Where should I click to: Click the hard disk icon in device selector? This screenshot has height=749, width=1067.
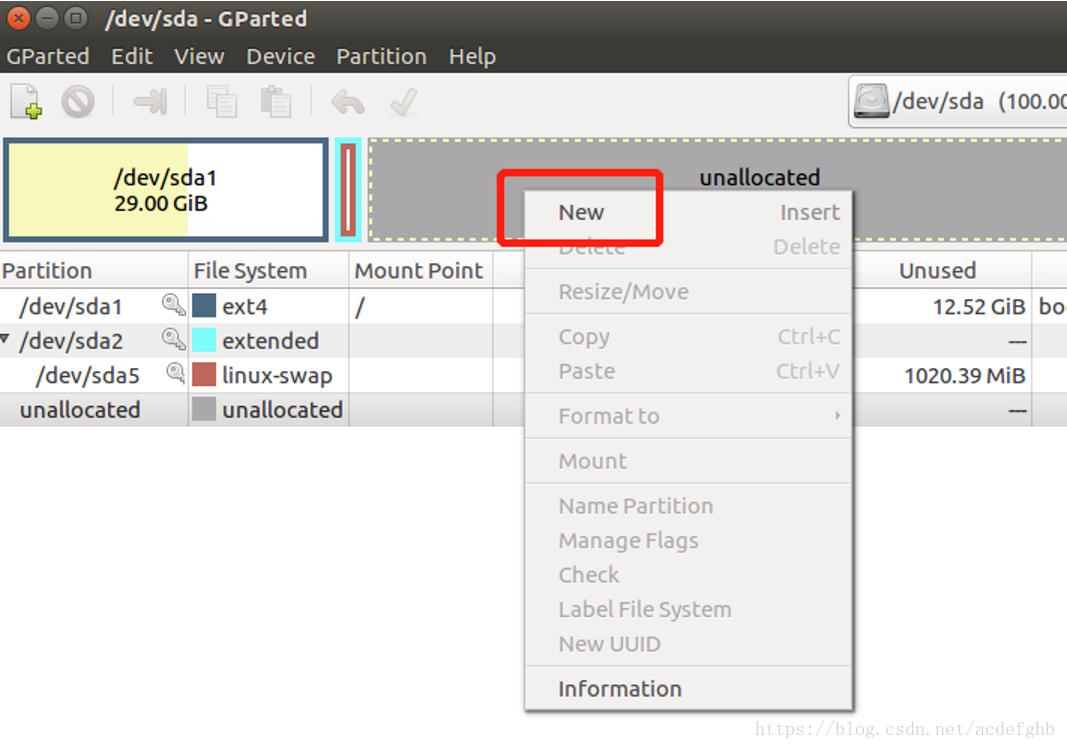[872, 101]
